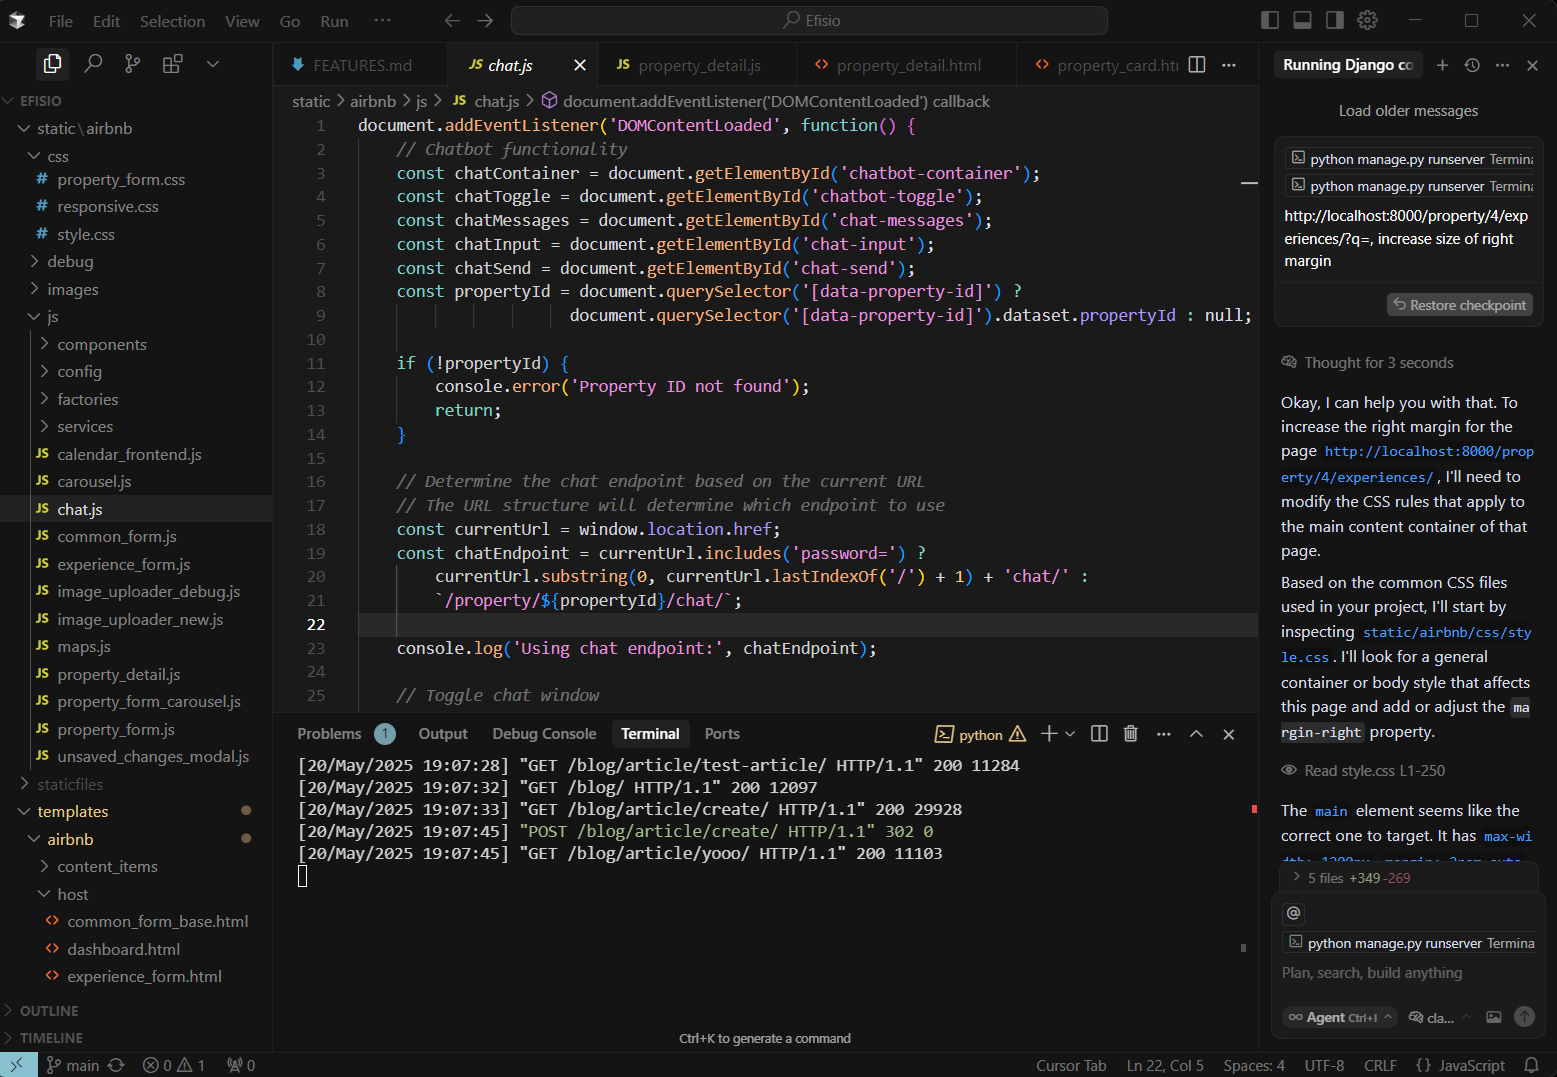
Task: Click Load older messages
Action: coord(1408,111)
